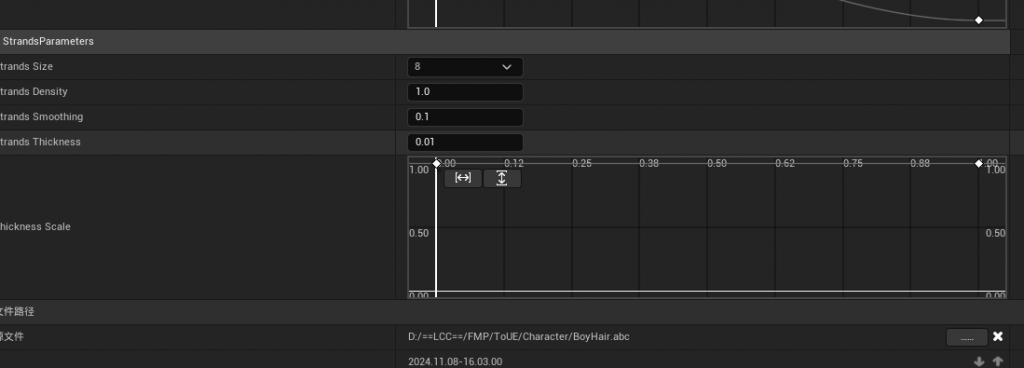Select Thickness Scale curve end keyframe
Screen dimensions: 1024x368
(x=978, y=163)
